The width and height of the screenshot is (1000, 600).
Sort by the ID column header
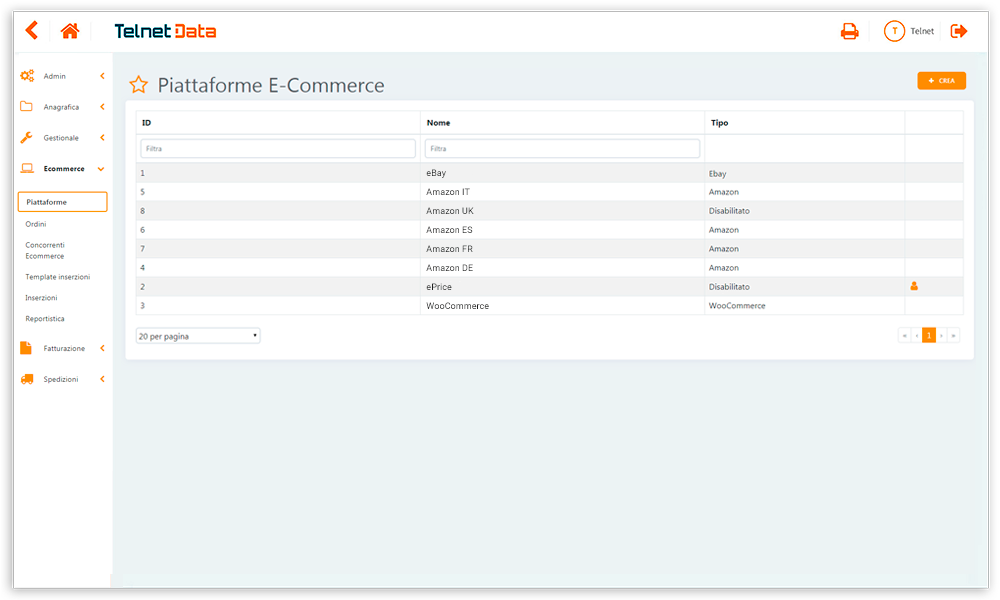147,122
